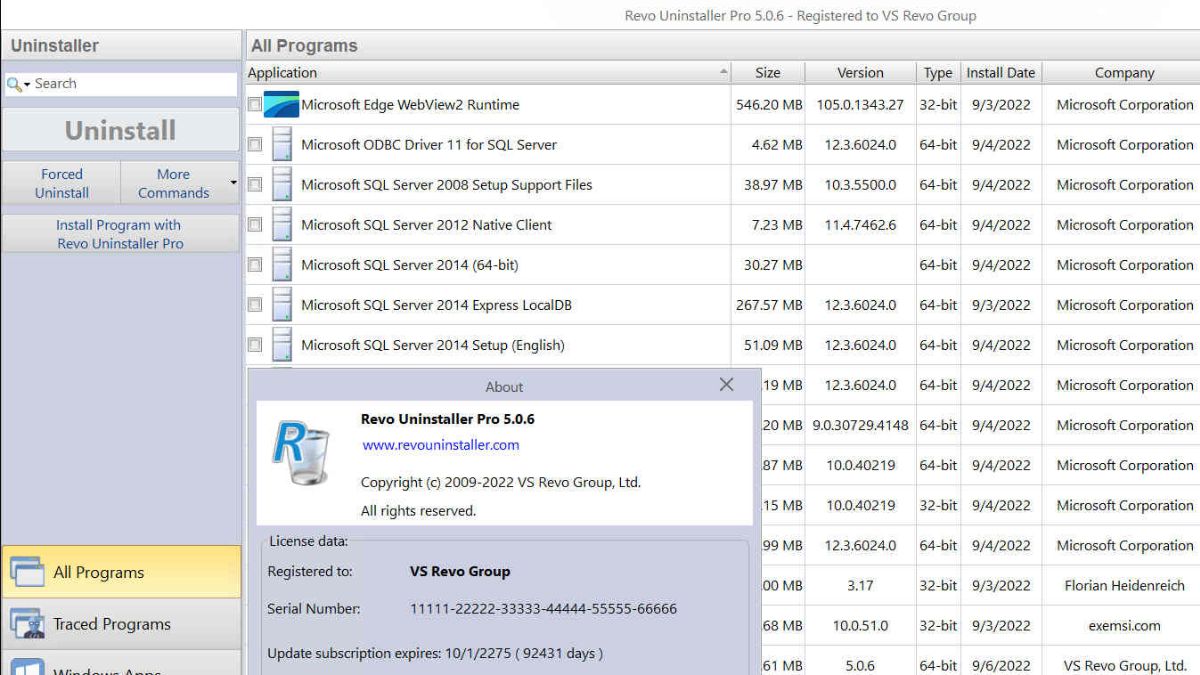Click the serial number 11111-22222-33333-44444-55555-66666
Viewport: 1200px width, 675px height.
point(543,608)
